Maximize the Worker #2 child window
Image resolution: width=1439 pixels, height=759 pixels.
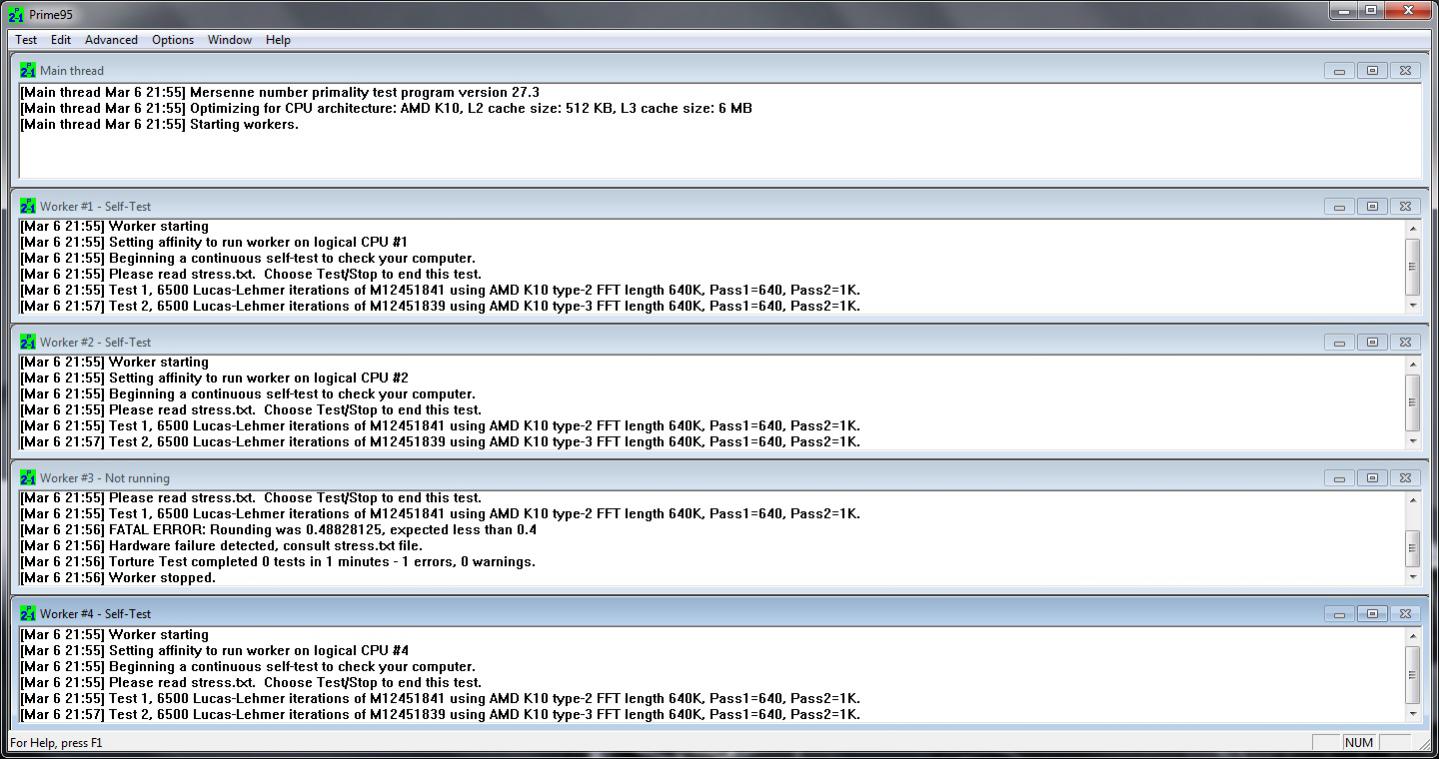coord(1372,343)
